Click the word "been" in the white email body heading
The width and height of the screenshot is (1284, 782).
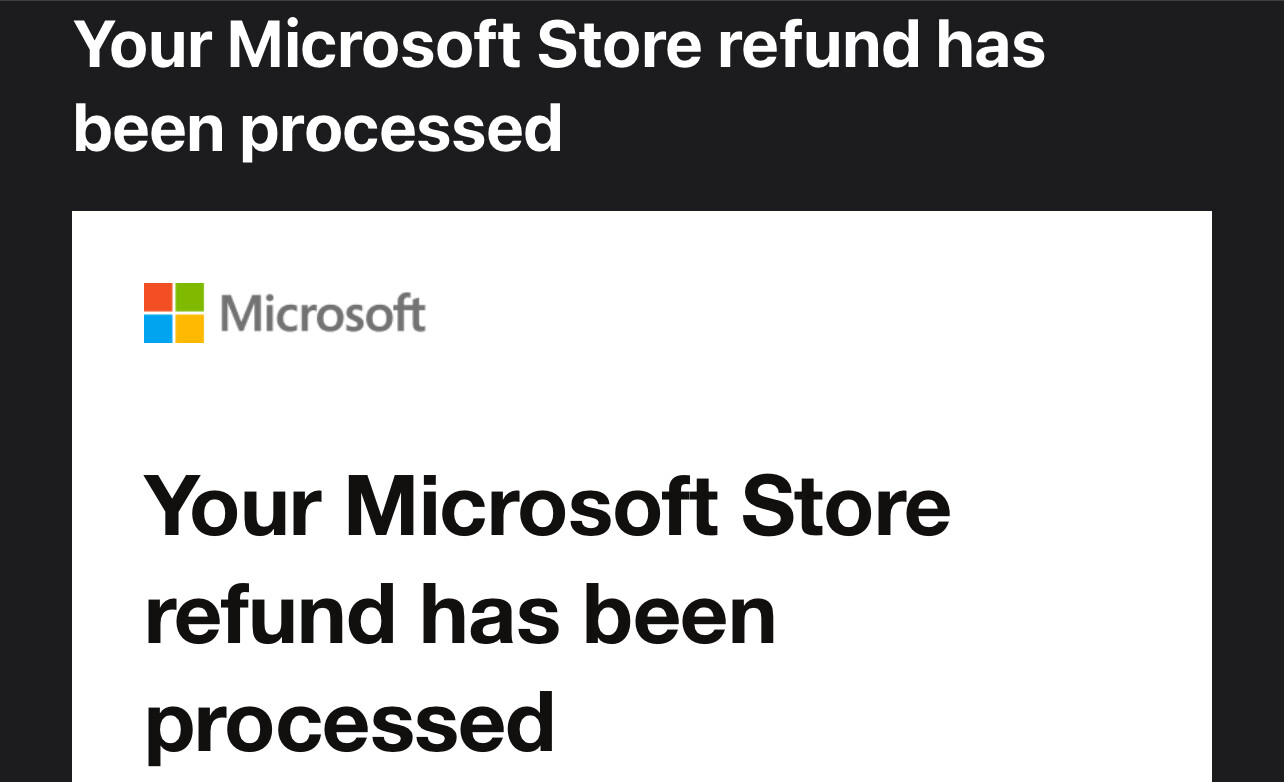[x=680, y=613]
